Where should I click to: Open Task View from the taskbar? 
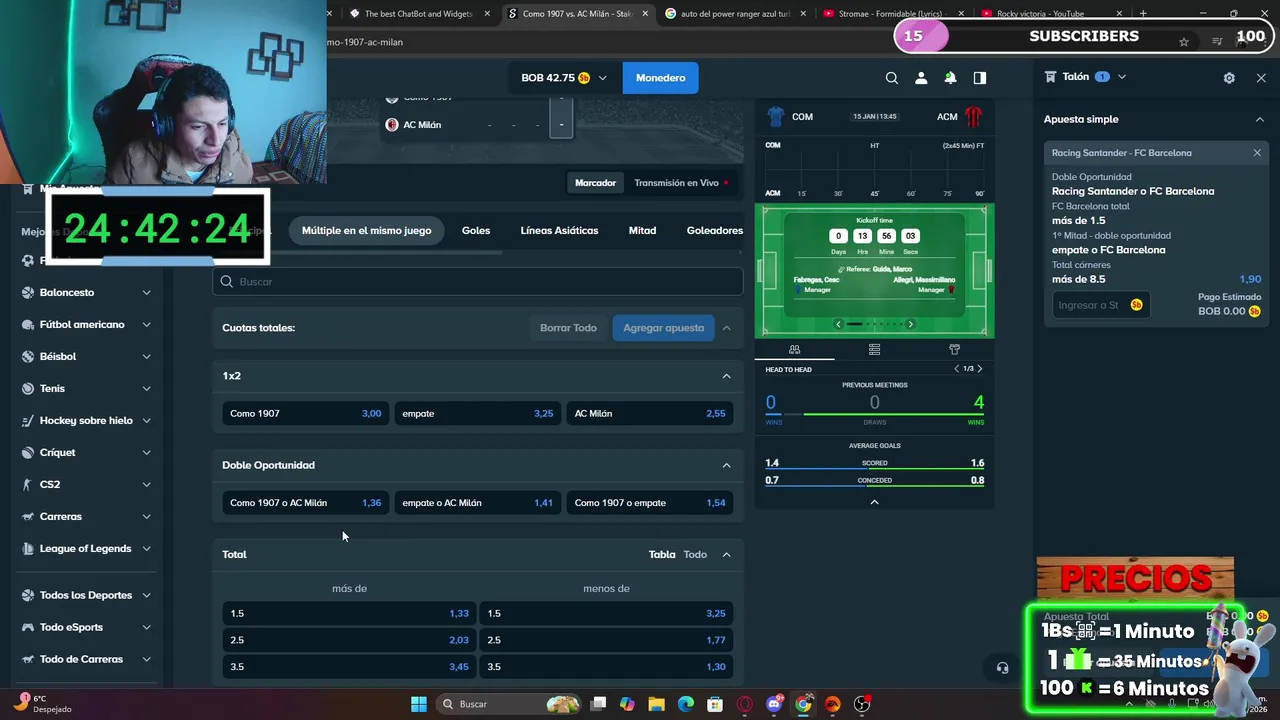598,704
